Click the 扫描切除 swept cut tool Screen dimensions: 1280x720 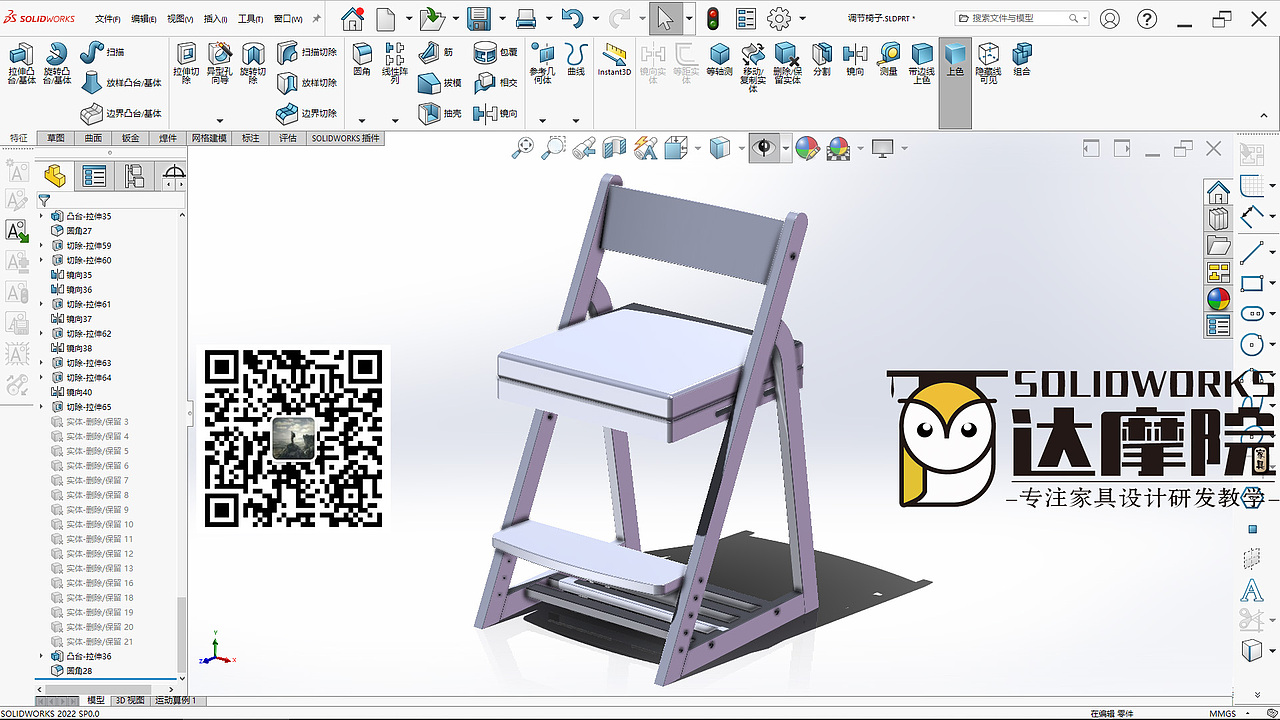(x=306, y=52)
